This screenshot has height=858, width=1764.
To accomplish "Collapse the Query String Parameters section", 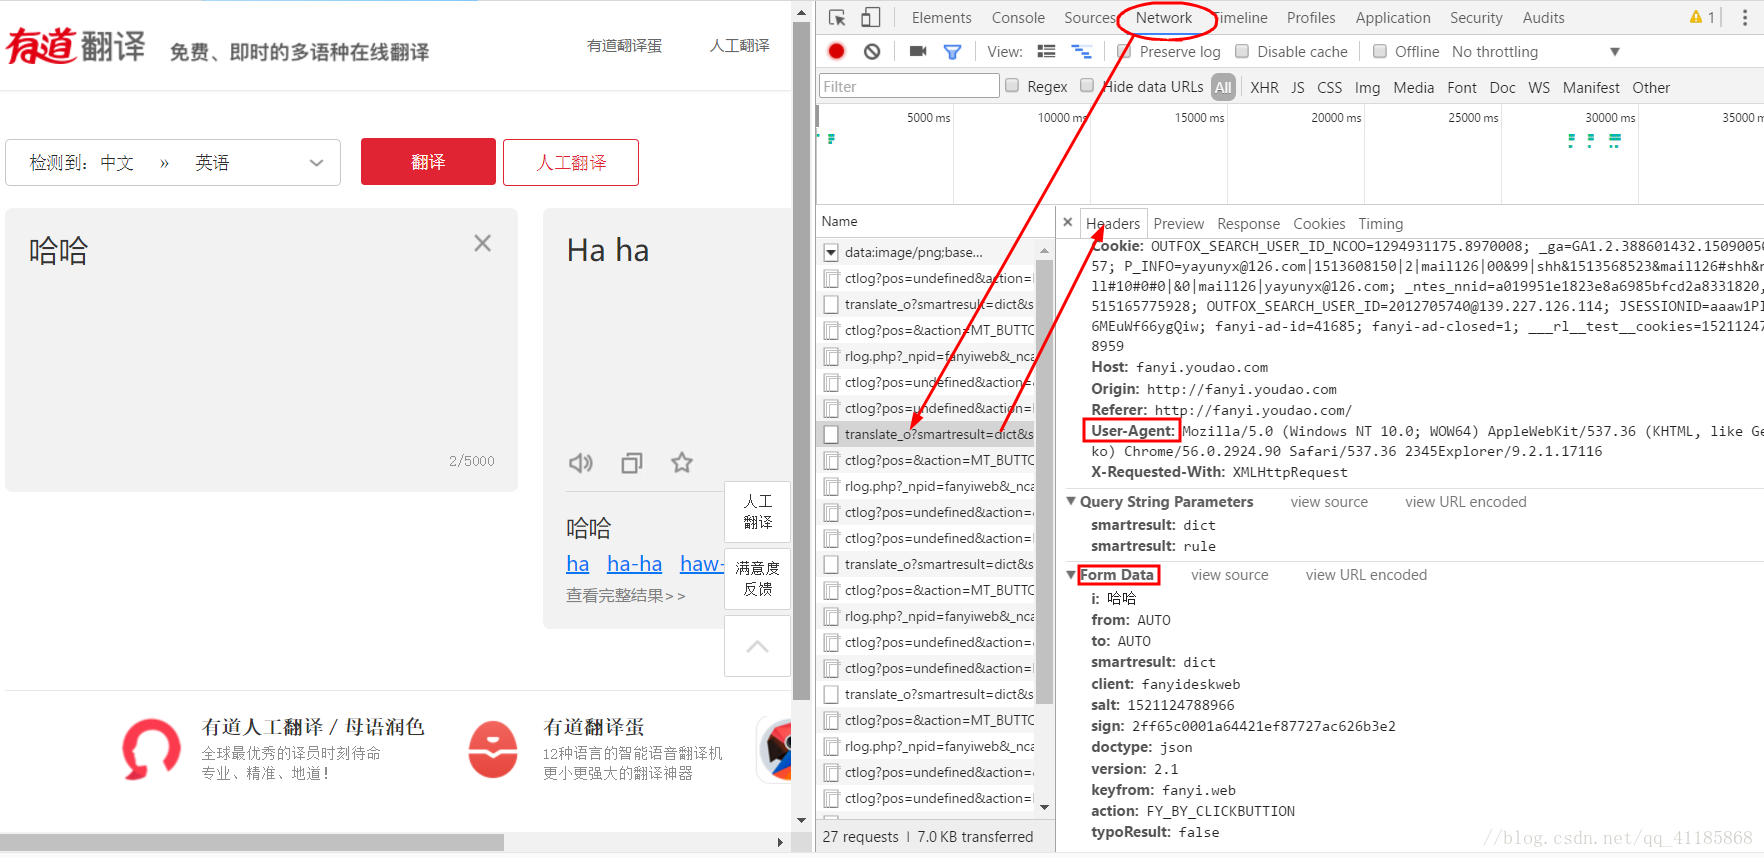I will [1072, 501].
